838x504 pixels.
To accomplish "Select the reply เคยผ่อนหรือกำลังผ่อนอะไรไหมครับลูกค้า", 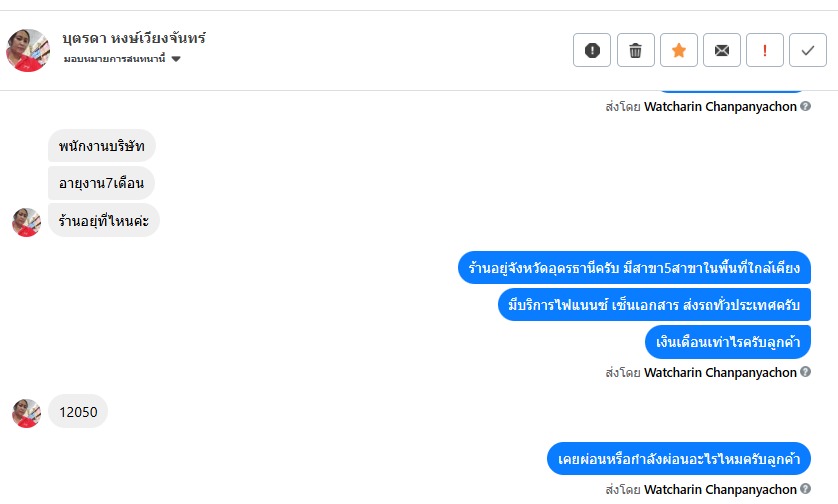I will (679, 459).
